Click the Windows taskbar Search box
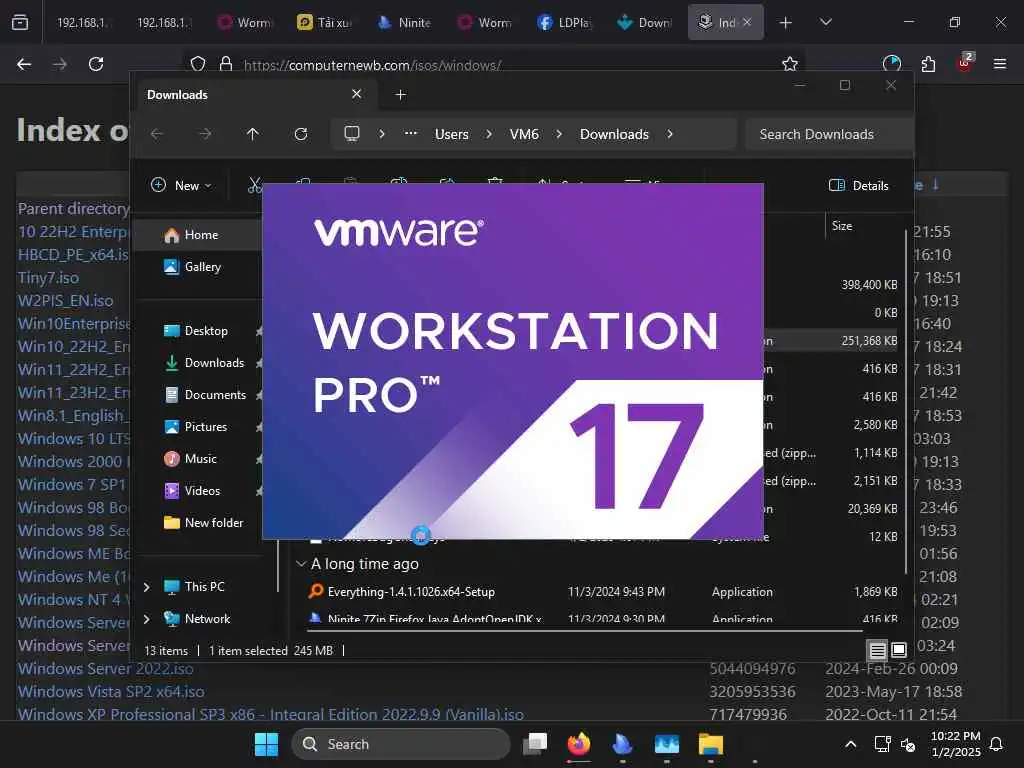 click(400, 744)
